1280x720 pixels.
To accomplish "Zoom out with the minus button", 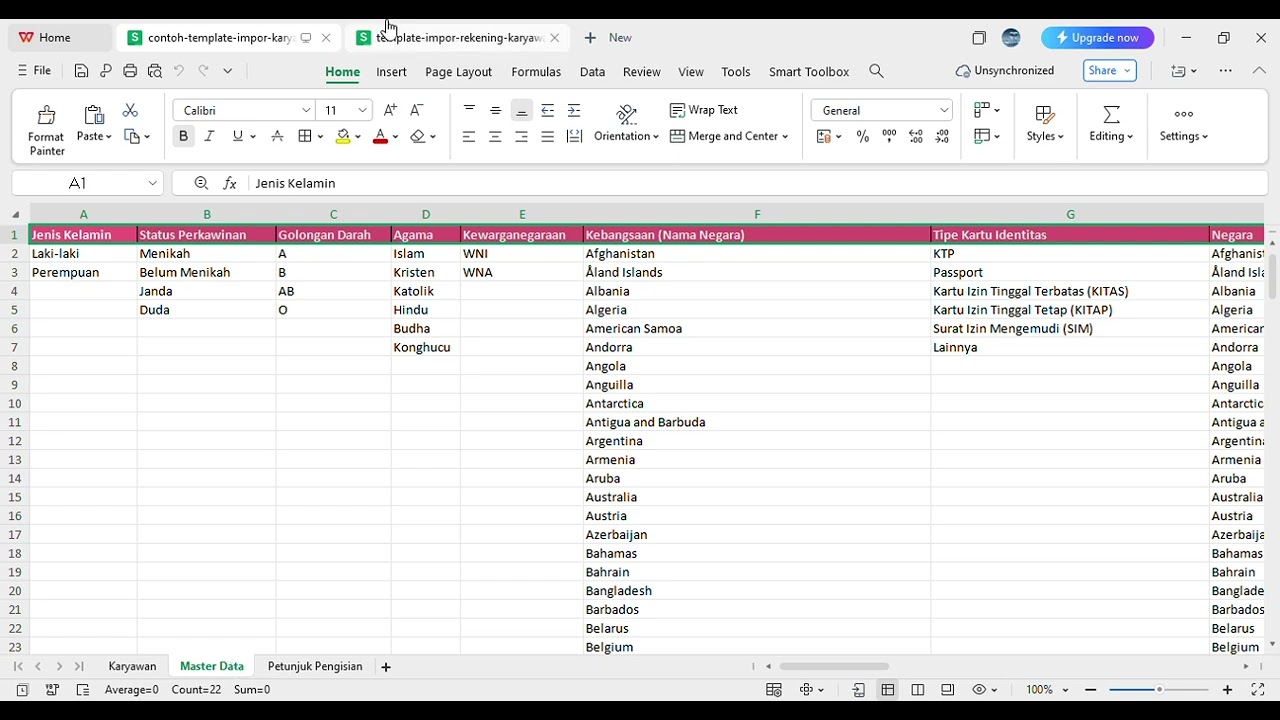I will tap(1091, 690).
